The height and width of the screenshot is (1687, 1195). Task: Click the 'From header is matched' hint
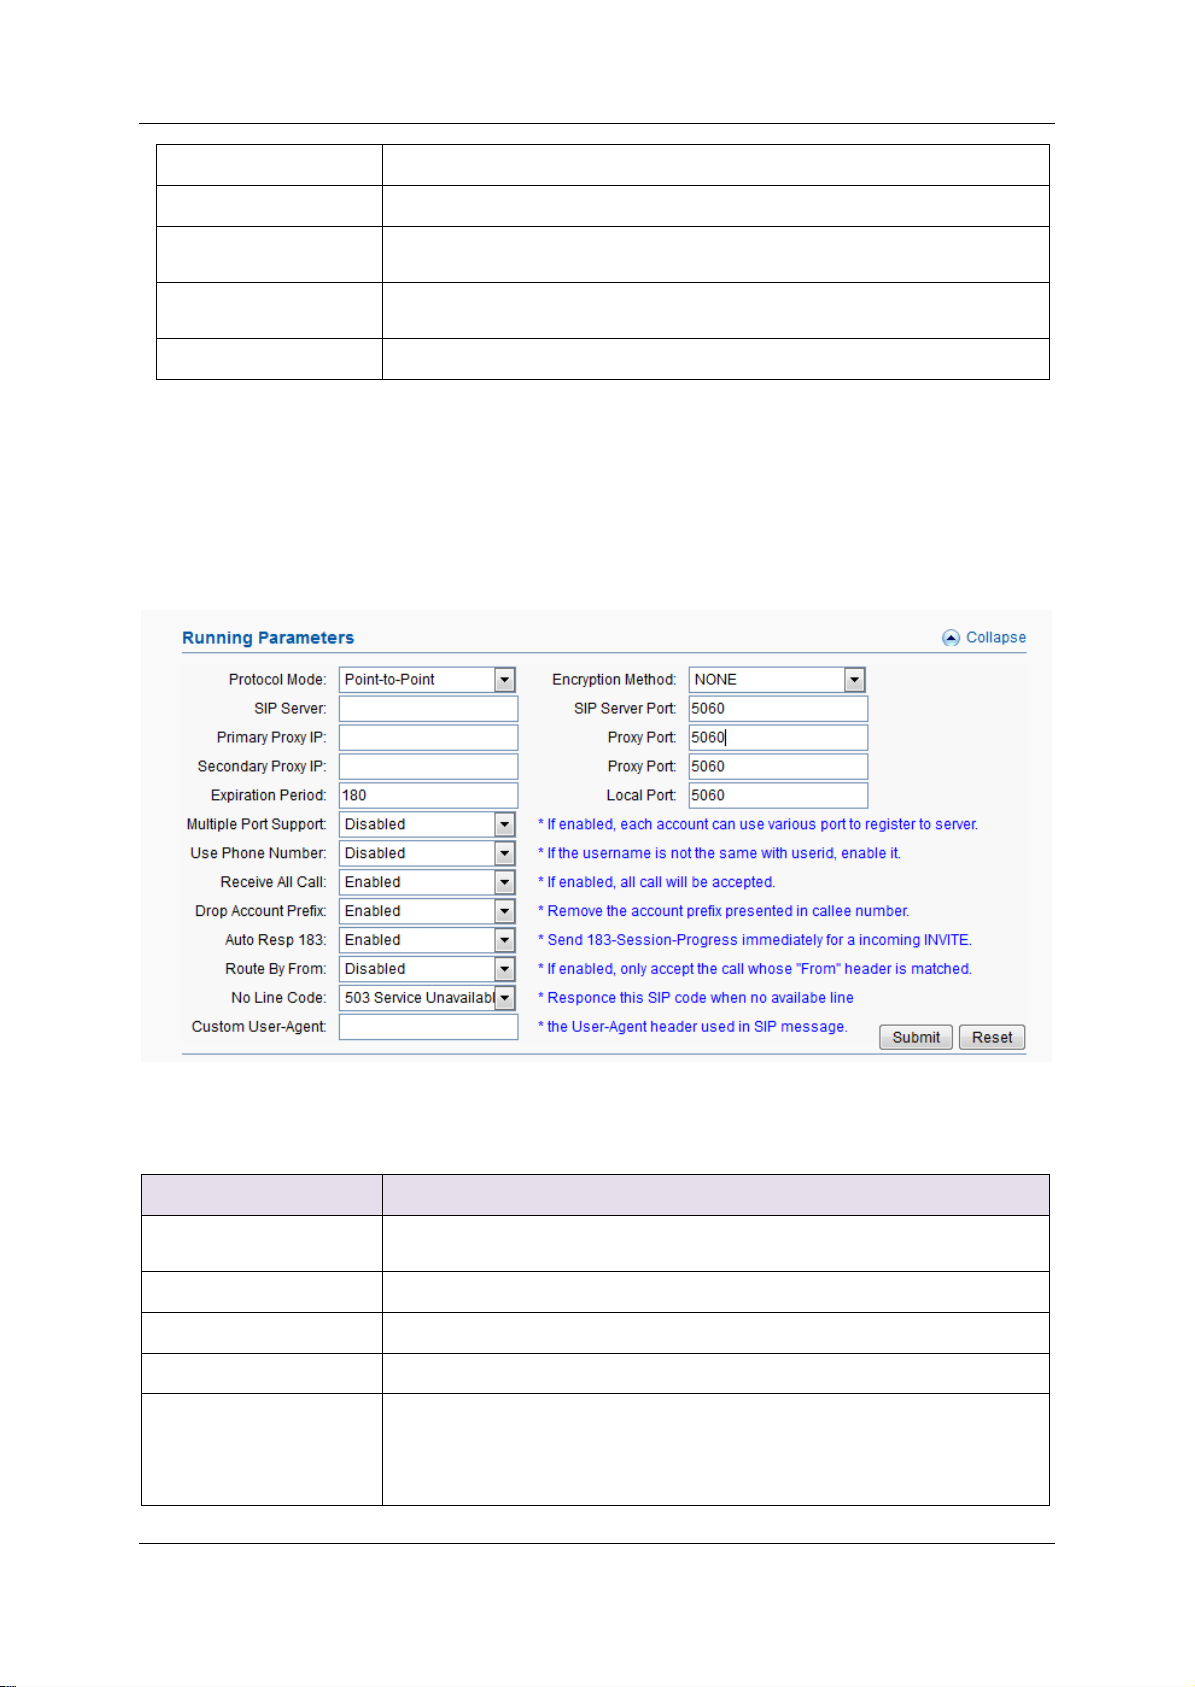[x=755, y=969]
